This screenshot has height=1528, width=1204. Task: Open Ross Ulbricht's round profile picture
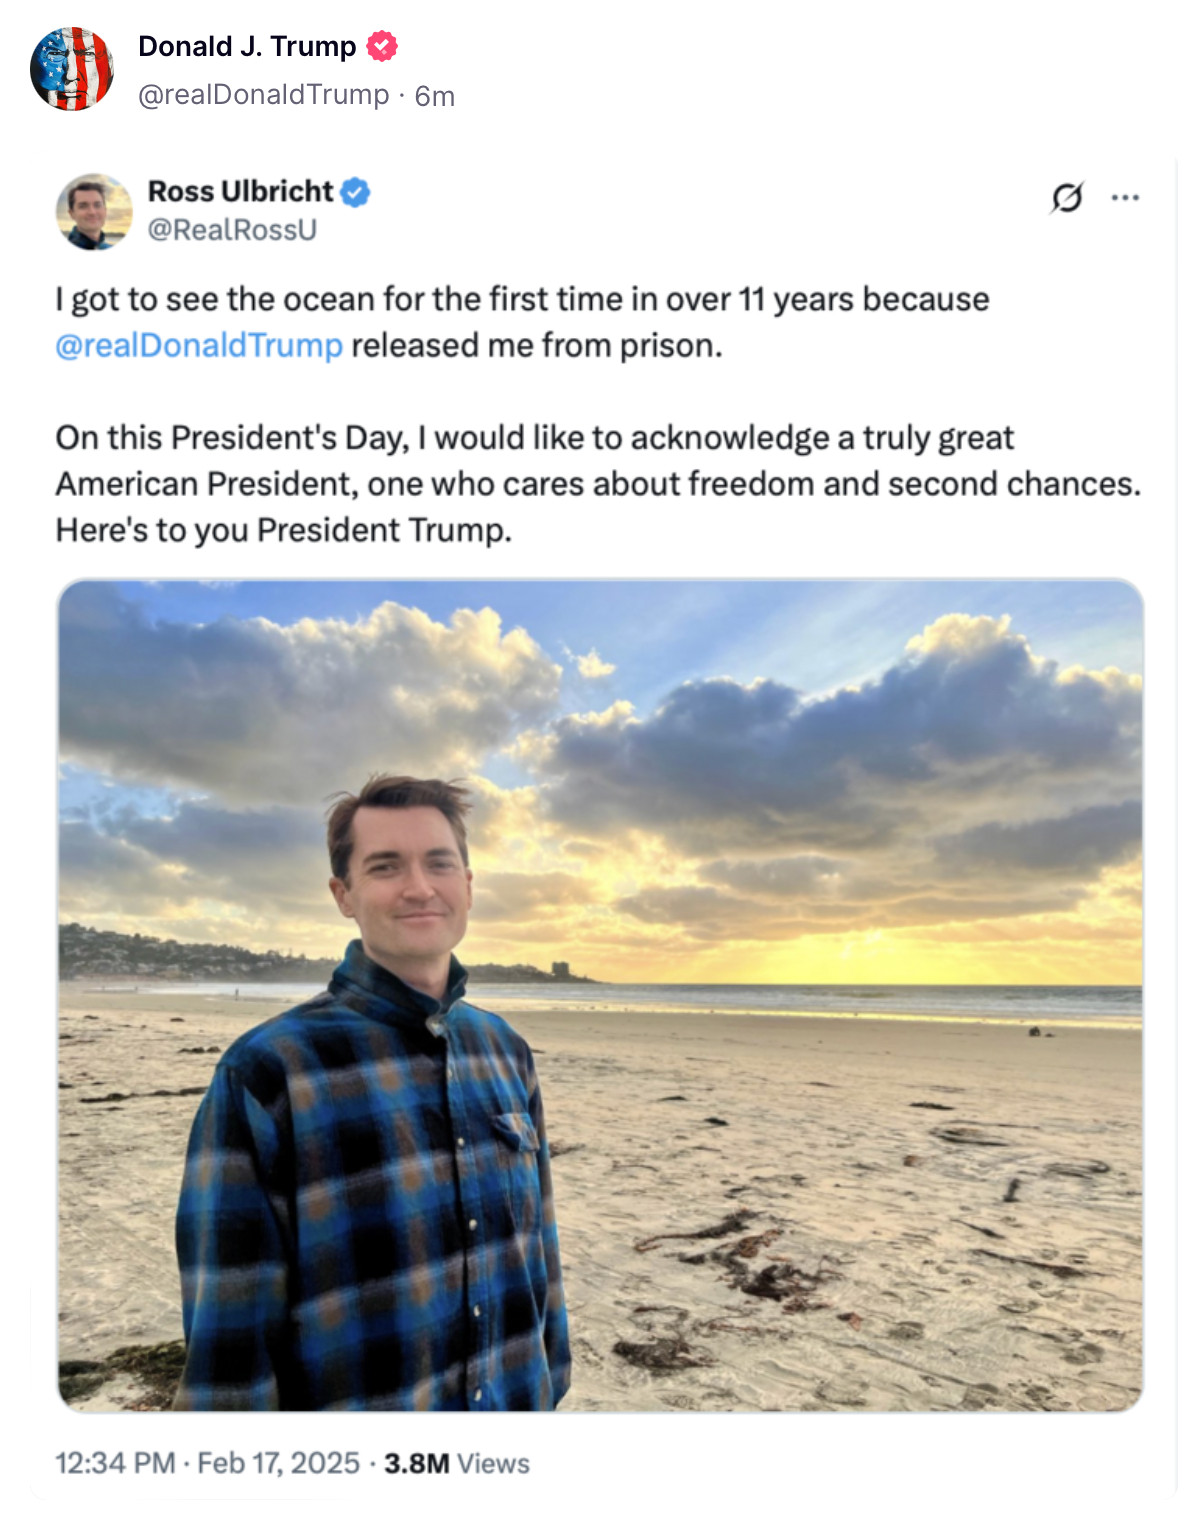tap(94, 211)
